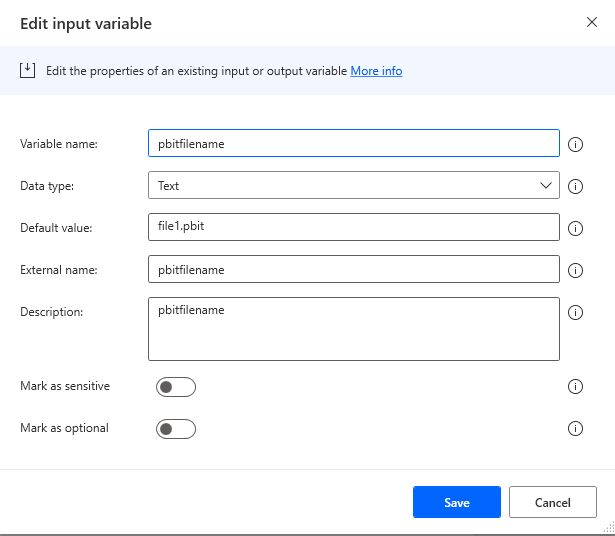
Task: Turn on the Mark as optional switch
Action: click(x=175, y=428)
